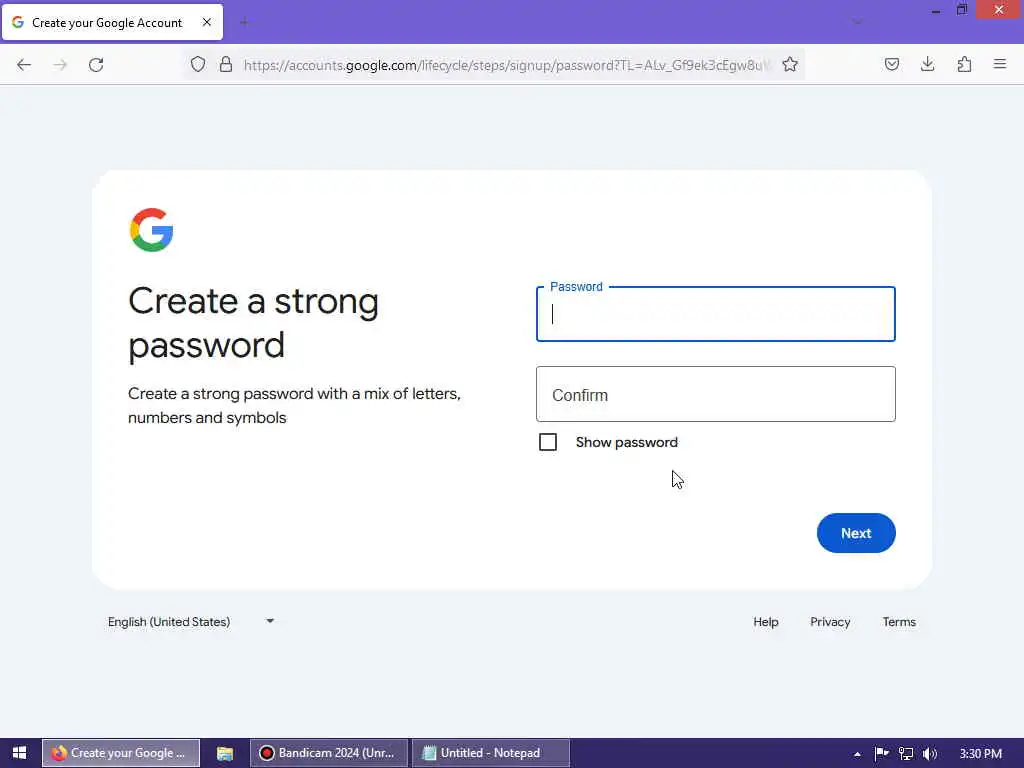Show hidden system tray icons
This screenshot has width=1024, height=768.
pos(857,754)
